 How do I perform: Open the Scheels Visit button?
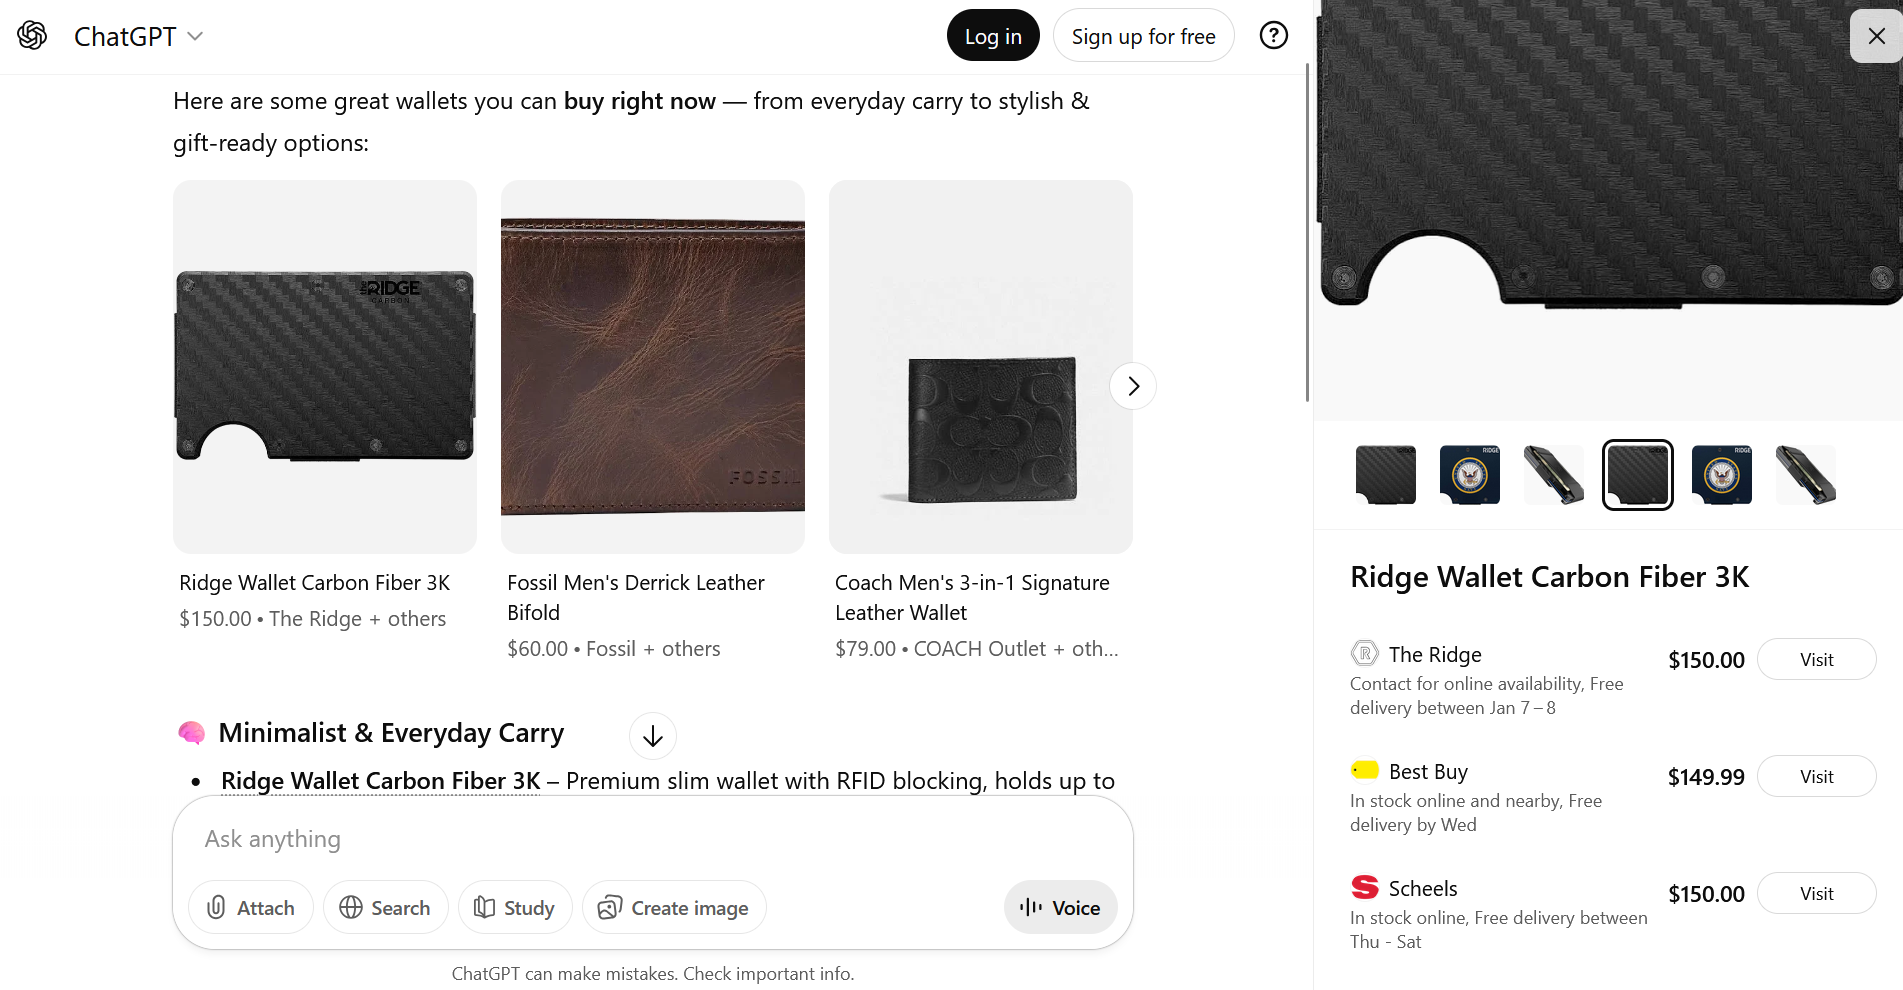[x=1815, y=893]
